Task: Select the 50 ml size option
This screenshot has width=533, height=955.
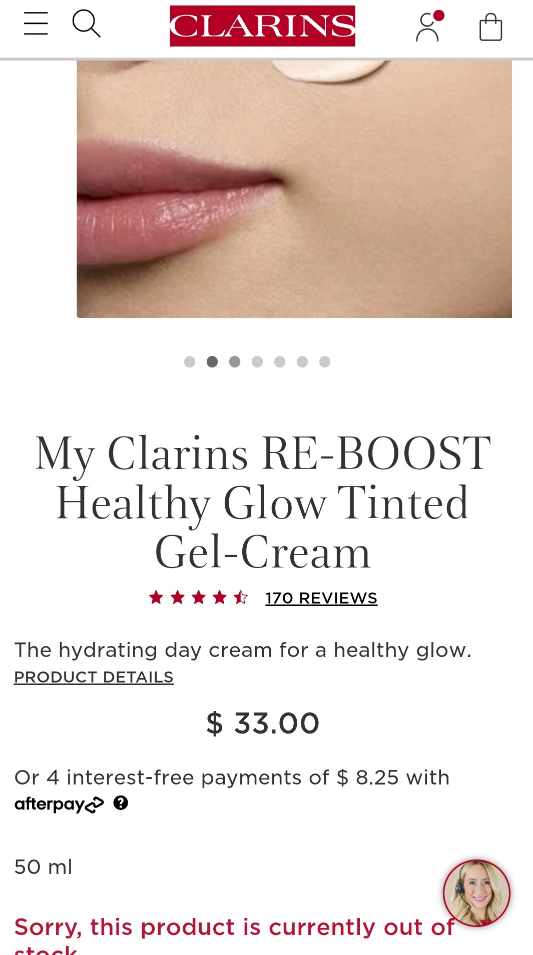Action: (x=43, y=867)
